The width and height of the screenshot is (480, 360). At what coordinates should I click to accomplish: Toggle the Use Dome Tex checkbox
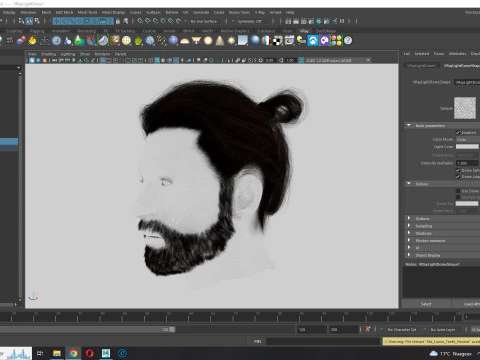tap(458, 191)
